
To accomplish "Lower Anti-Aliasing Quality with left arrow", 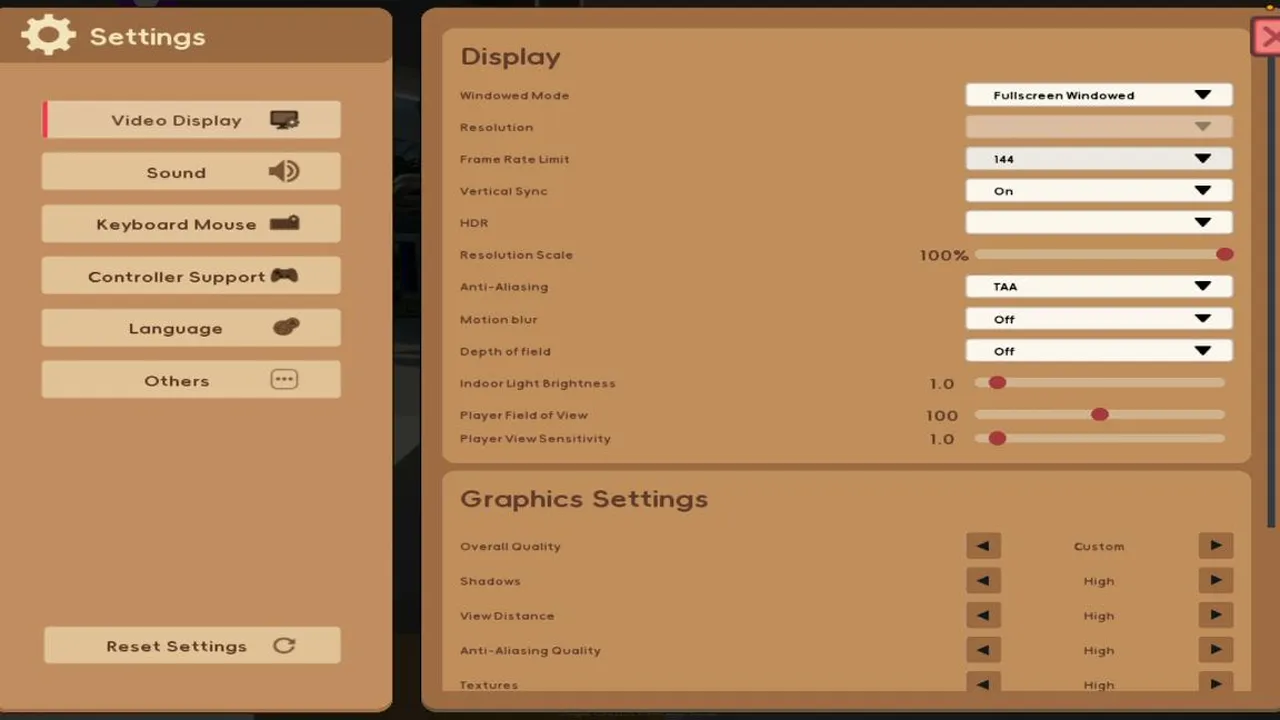I will (983, 650).
